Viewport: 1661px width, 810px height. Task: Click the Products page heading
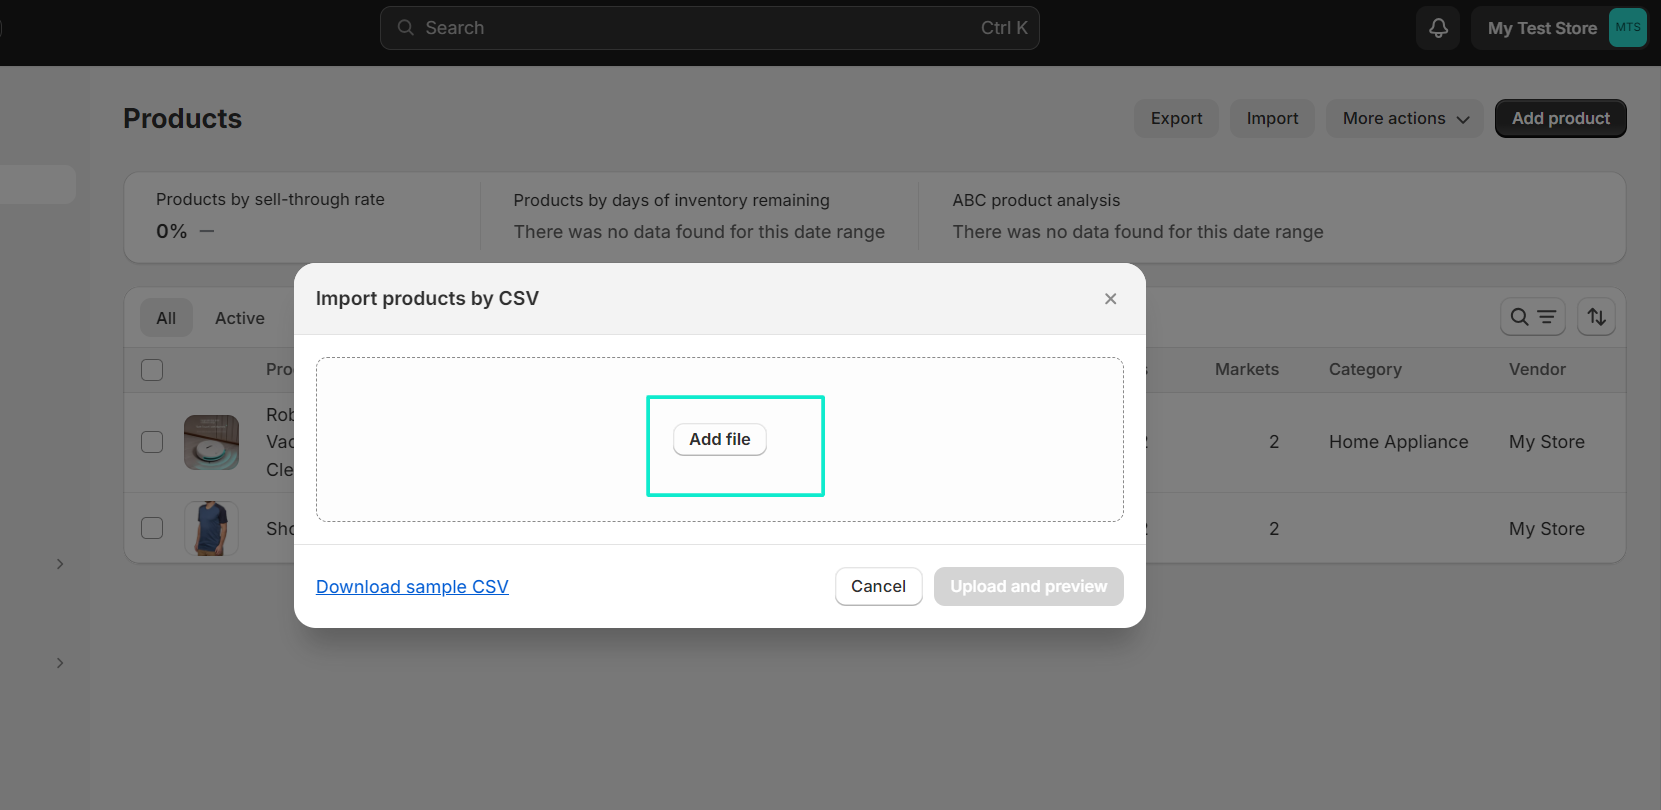click(182, 118)
